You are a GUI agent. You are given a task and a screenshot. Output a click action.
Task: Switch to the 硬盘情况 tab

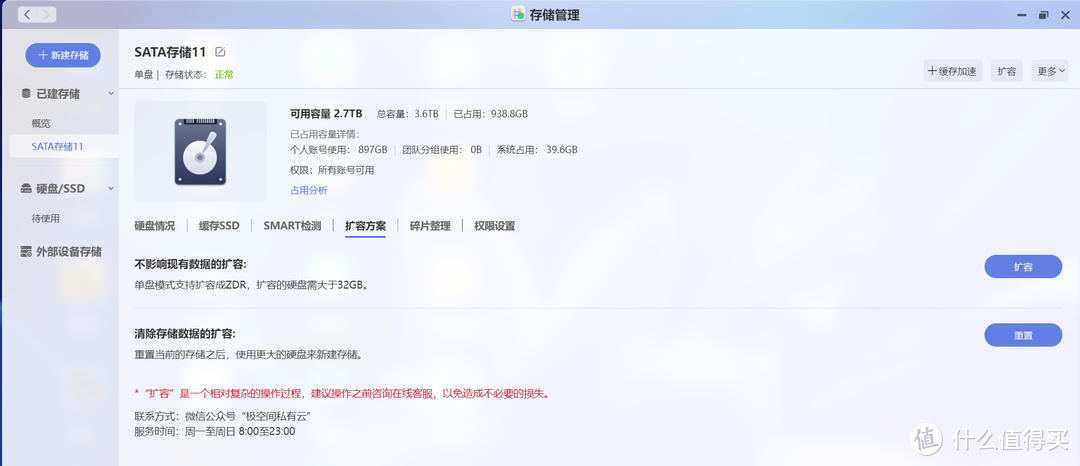(x=154, y=226)
